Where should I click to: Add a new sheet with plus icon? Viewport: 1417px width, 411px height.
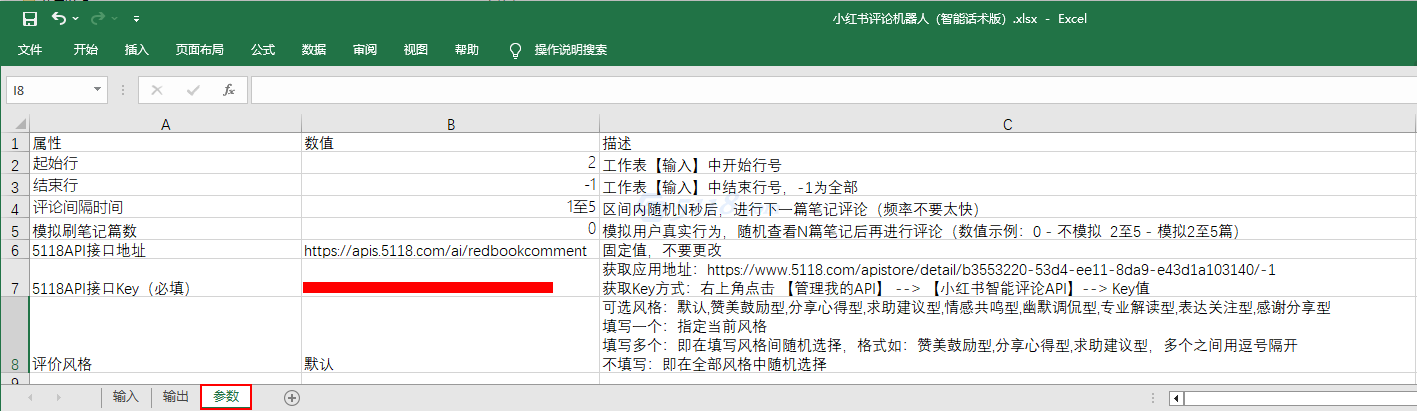pyautogui.click(x=292, y=397)
